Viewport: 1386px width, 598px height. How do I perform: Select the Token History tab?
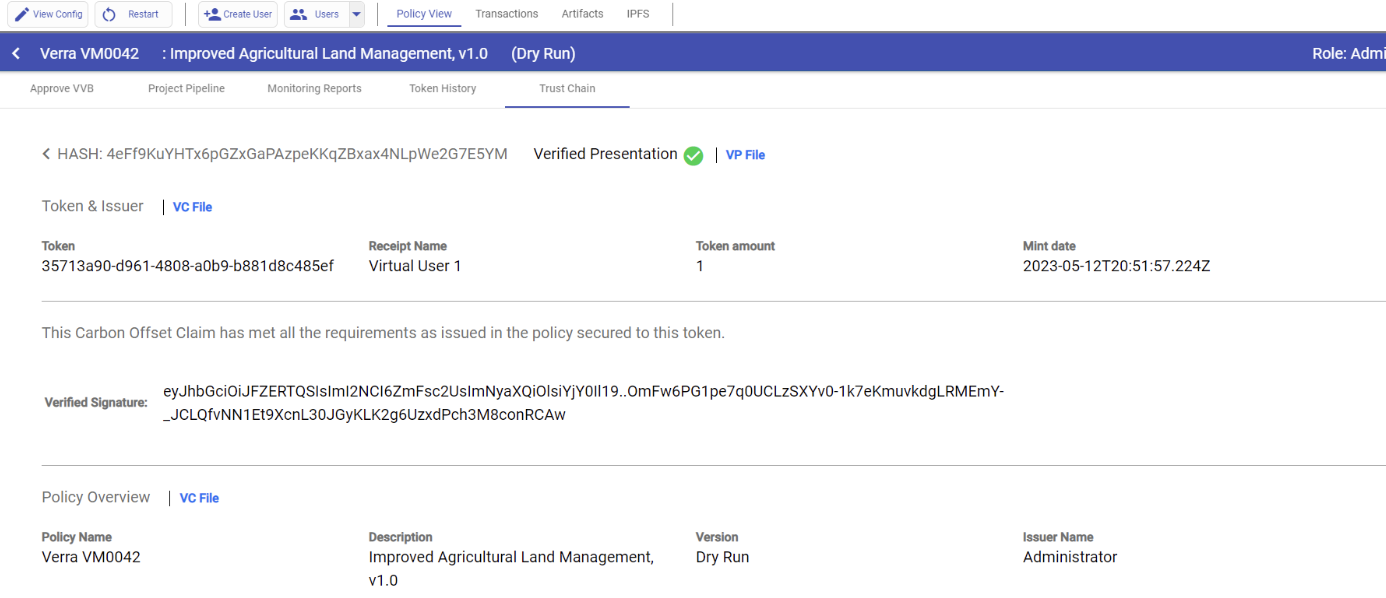coord(442,89)
